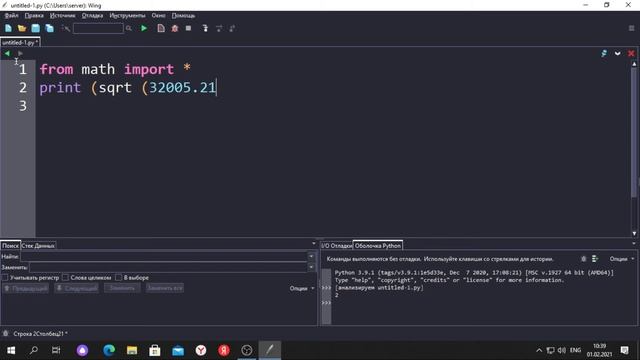
Task: Click the save all files icon
Action: coord(49,28)
